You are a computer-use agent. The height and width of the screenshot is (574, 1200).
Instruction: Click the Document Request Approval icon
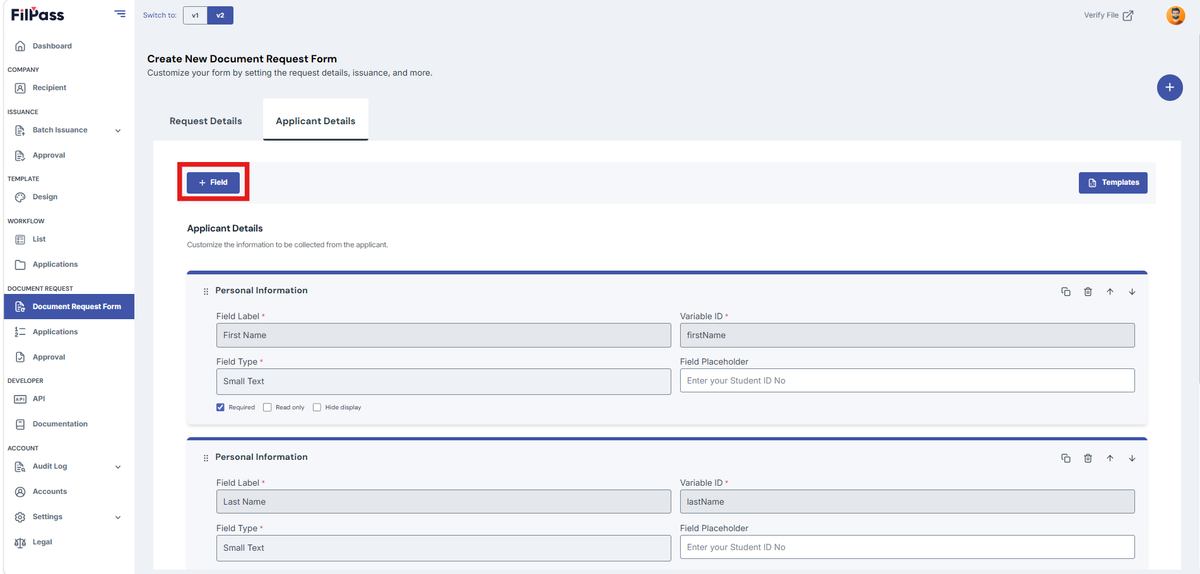click(x=20, y=357)
